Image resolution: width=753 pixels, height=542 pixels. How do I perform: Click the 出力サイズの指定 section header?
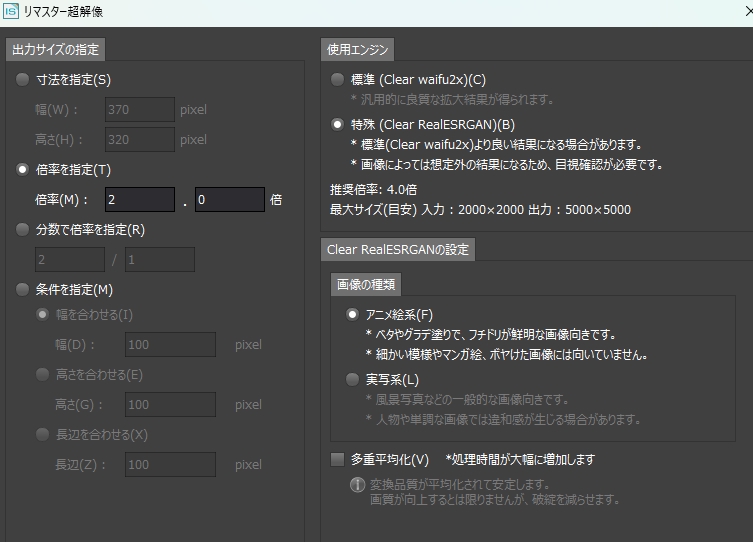point(55,49)
